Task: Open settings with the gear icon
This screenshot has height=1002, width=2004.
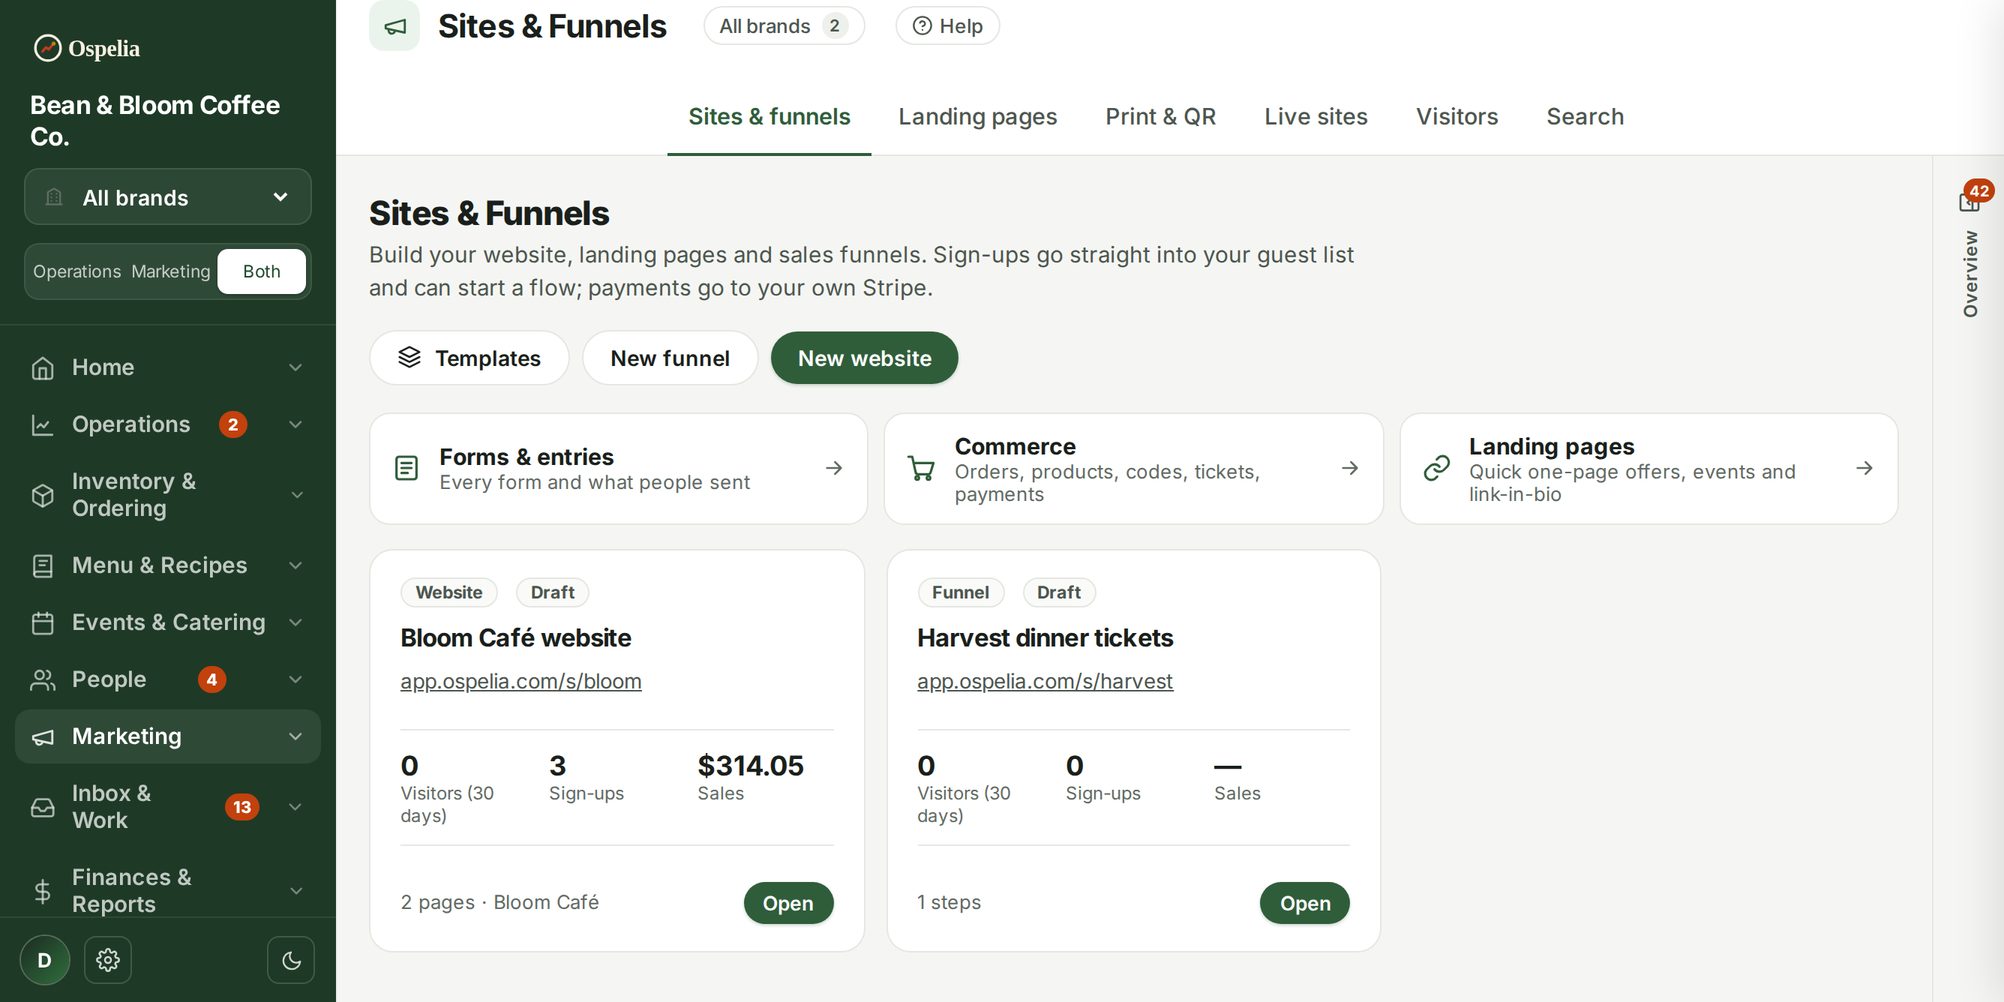Action: pyautogui.click(x=108, y=960)
